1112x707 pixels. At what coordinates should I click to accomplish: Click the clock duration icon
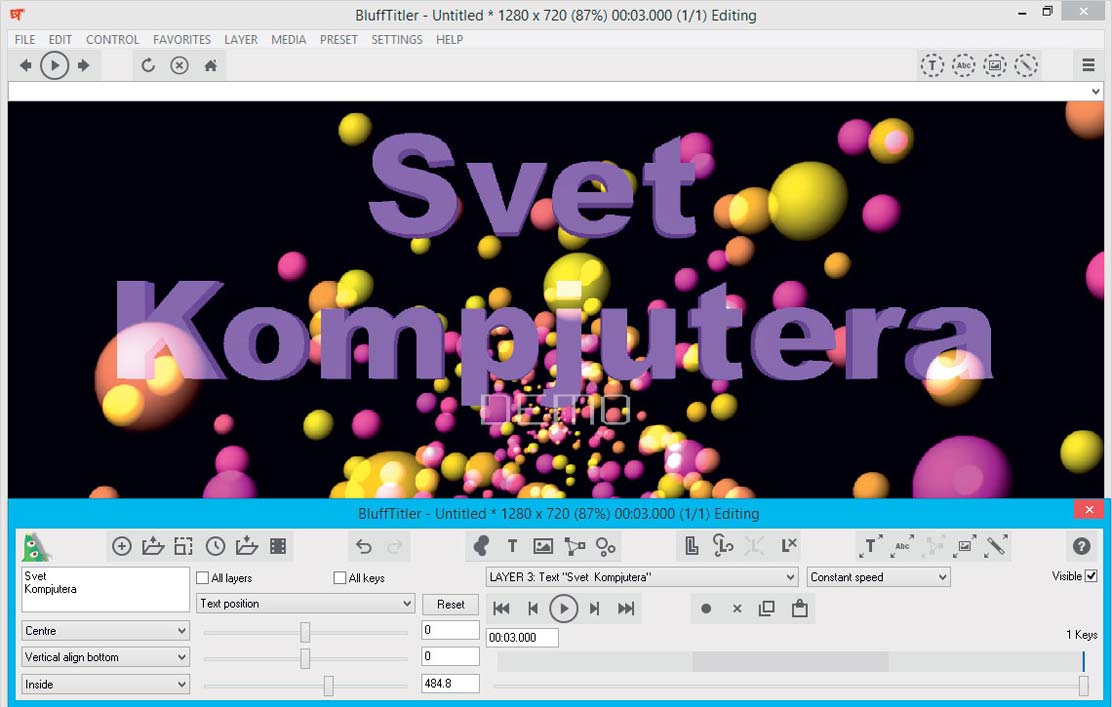point(216,546)
